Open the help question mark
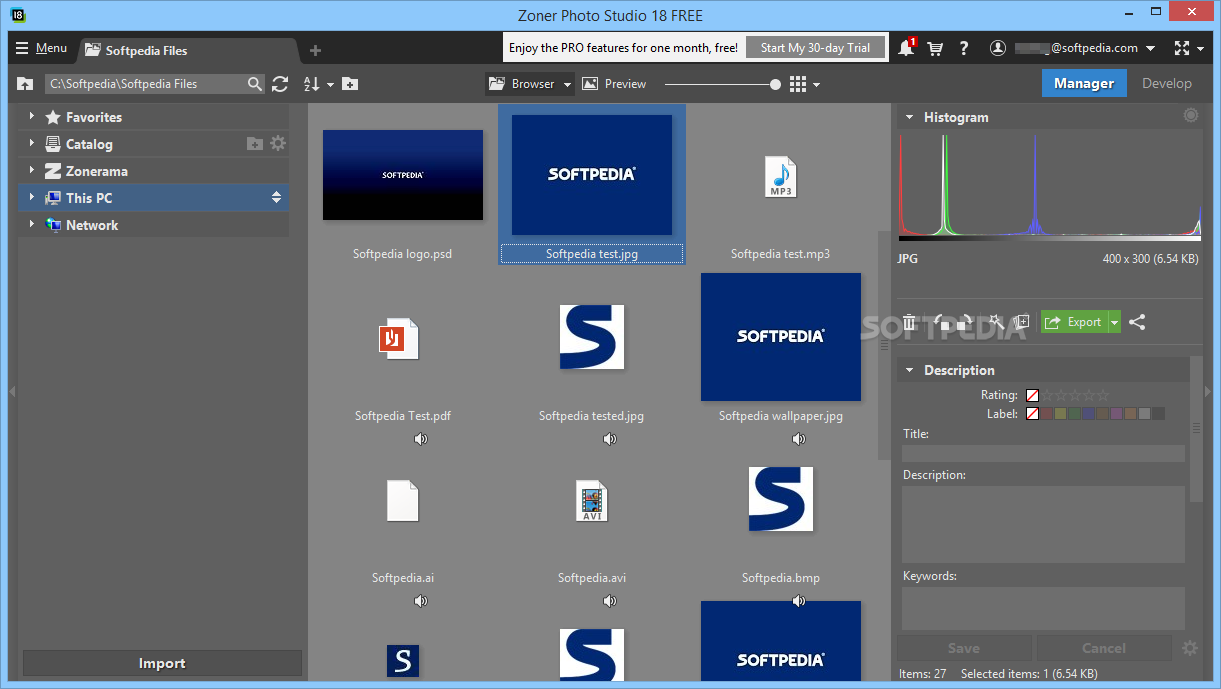 [964, 48]
